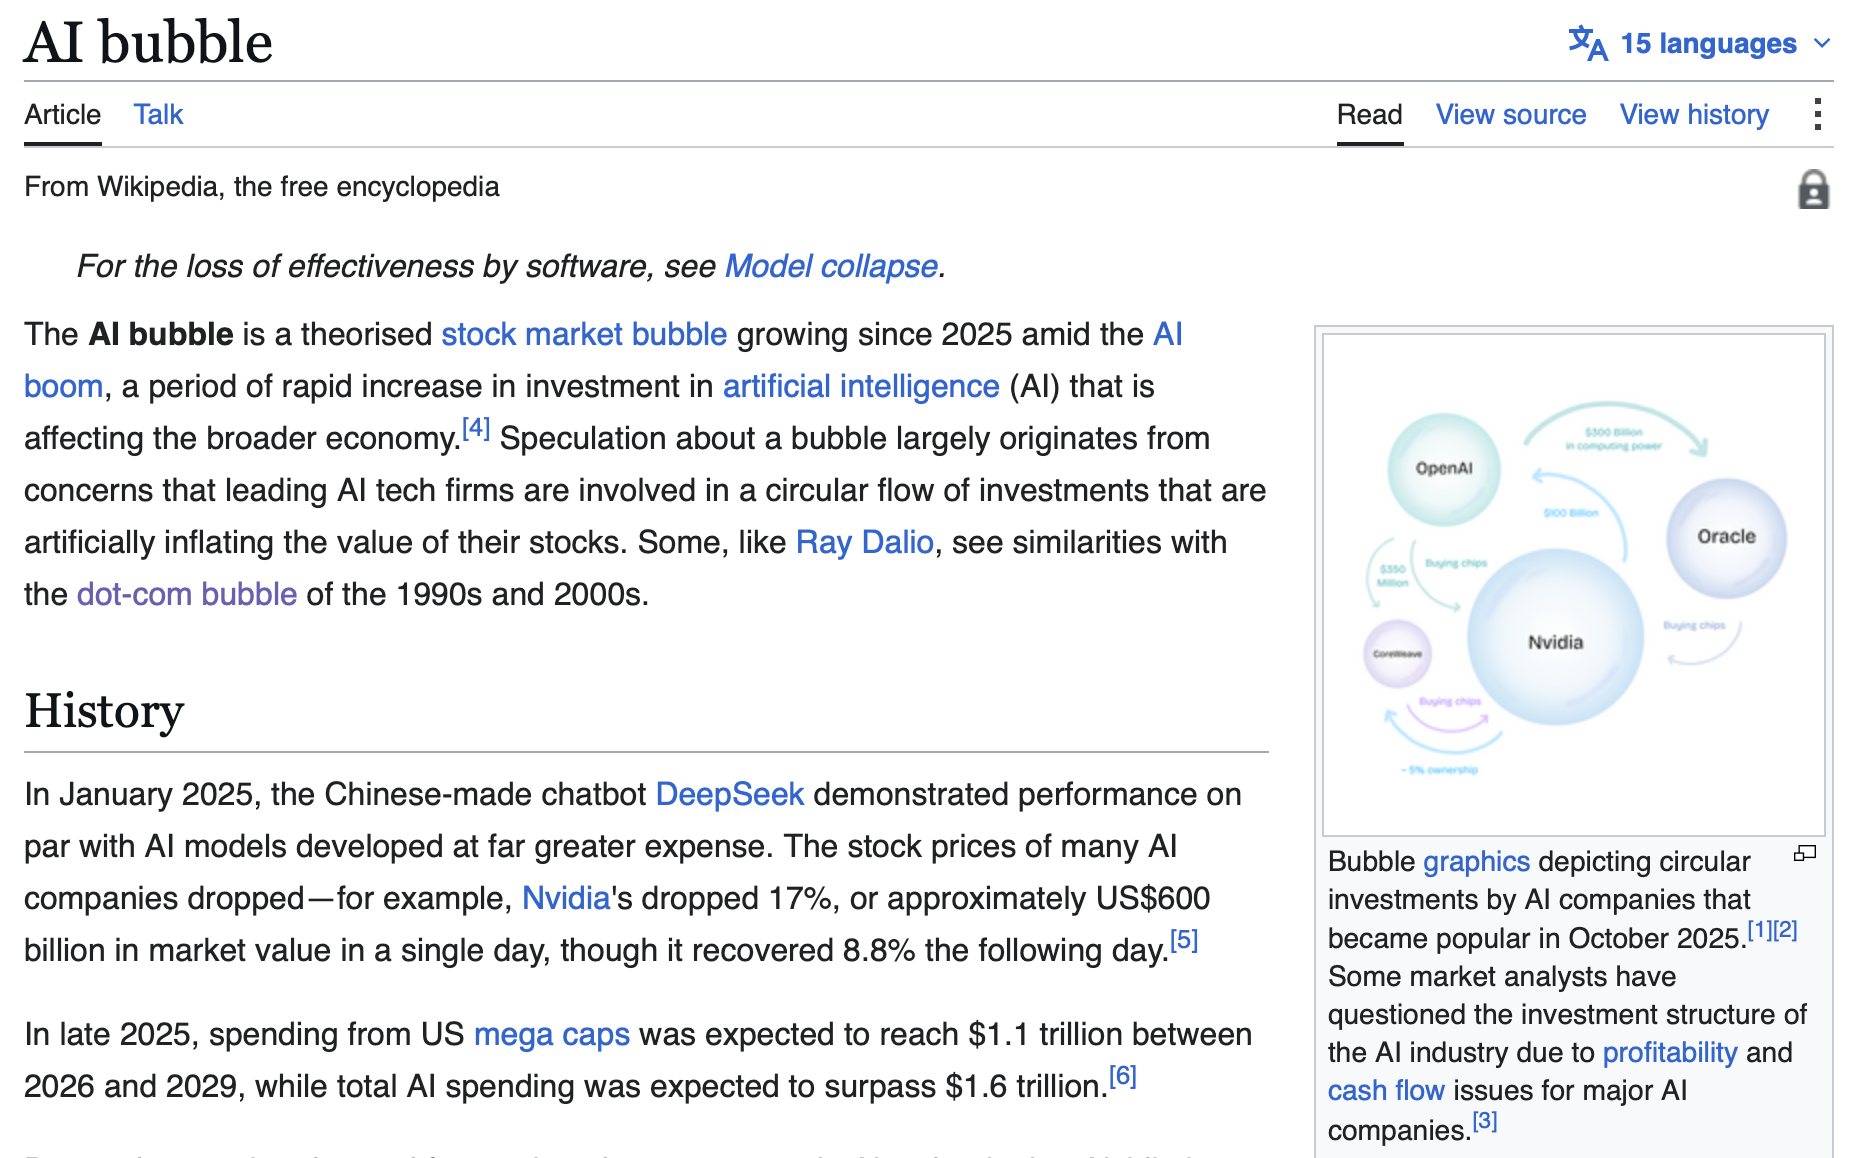Open the cash flow link
This screenshot has width=1862, height=1158.
pos(1386,1090)
